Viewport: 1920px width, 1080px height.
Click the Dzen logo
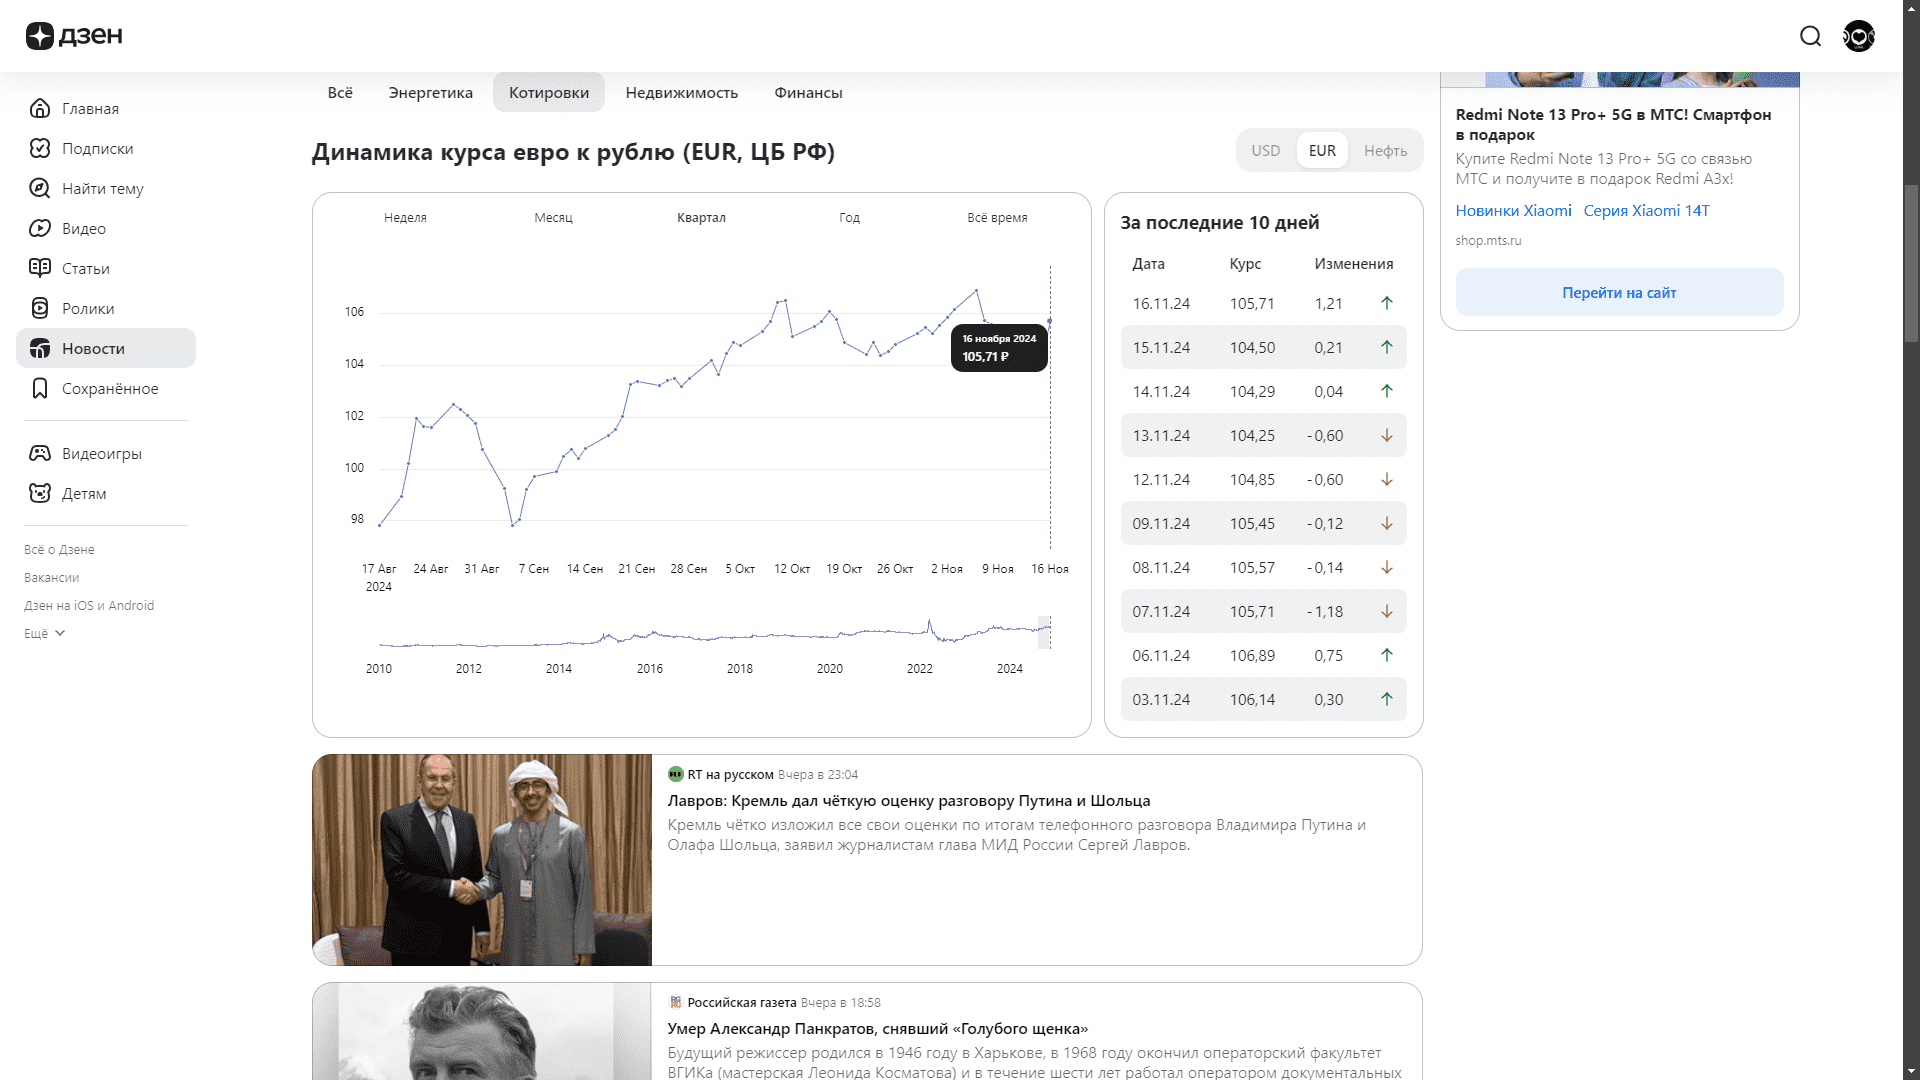point(74,36)
